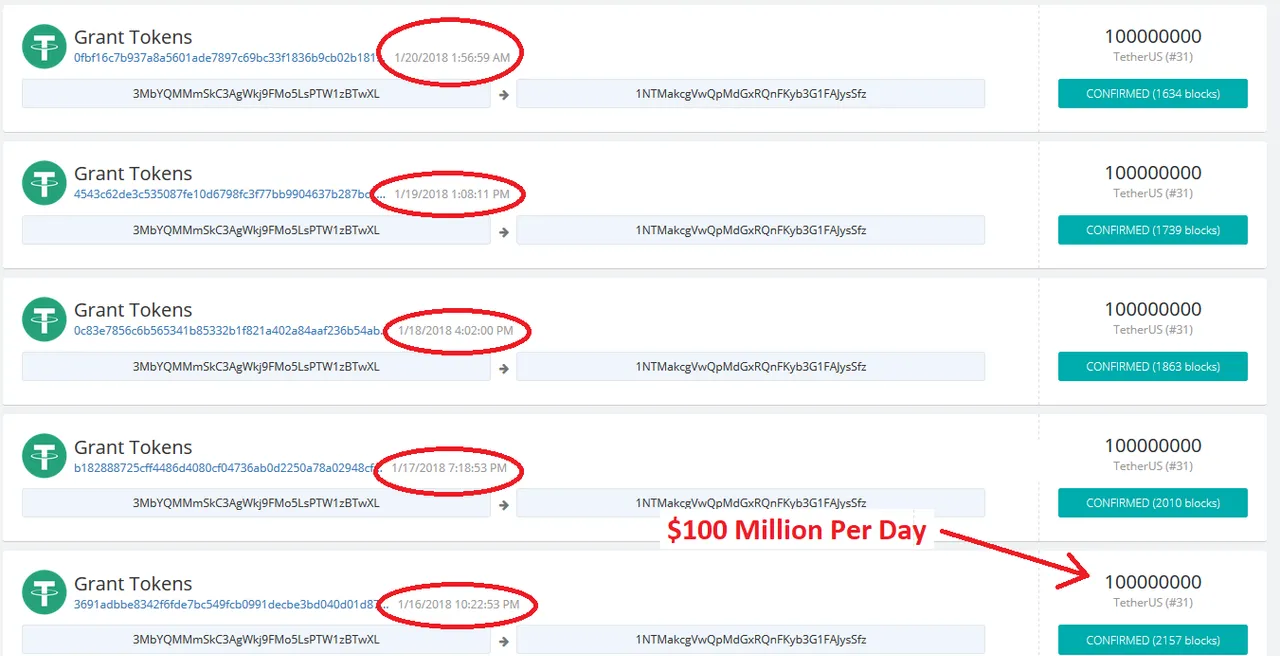The width and height of the screenshot is (1280, 656).
Task: Click the Grant Tokens title dated 1/16/2018
Action: [133, 584]
